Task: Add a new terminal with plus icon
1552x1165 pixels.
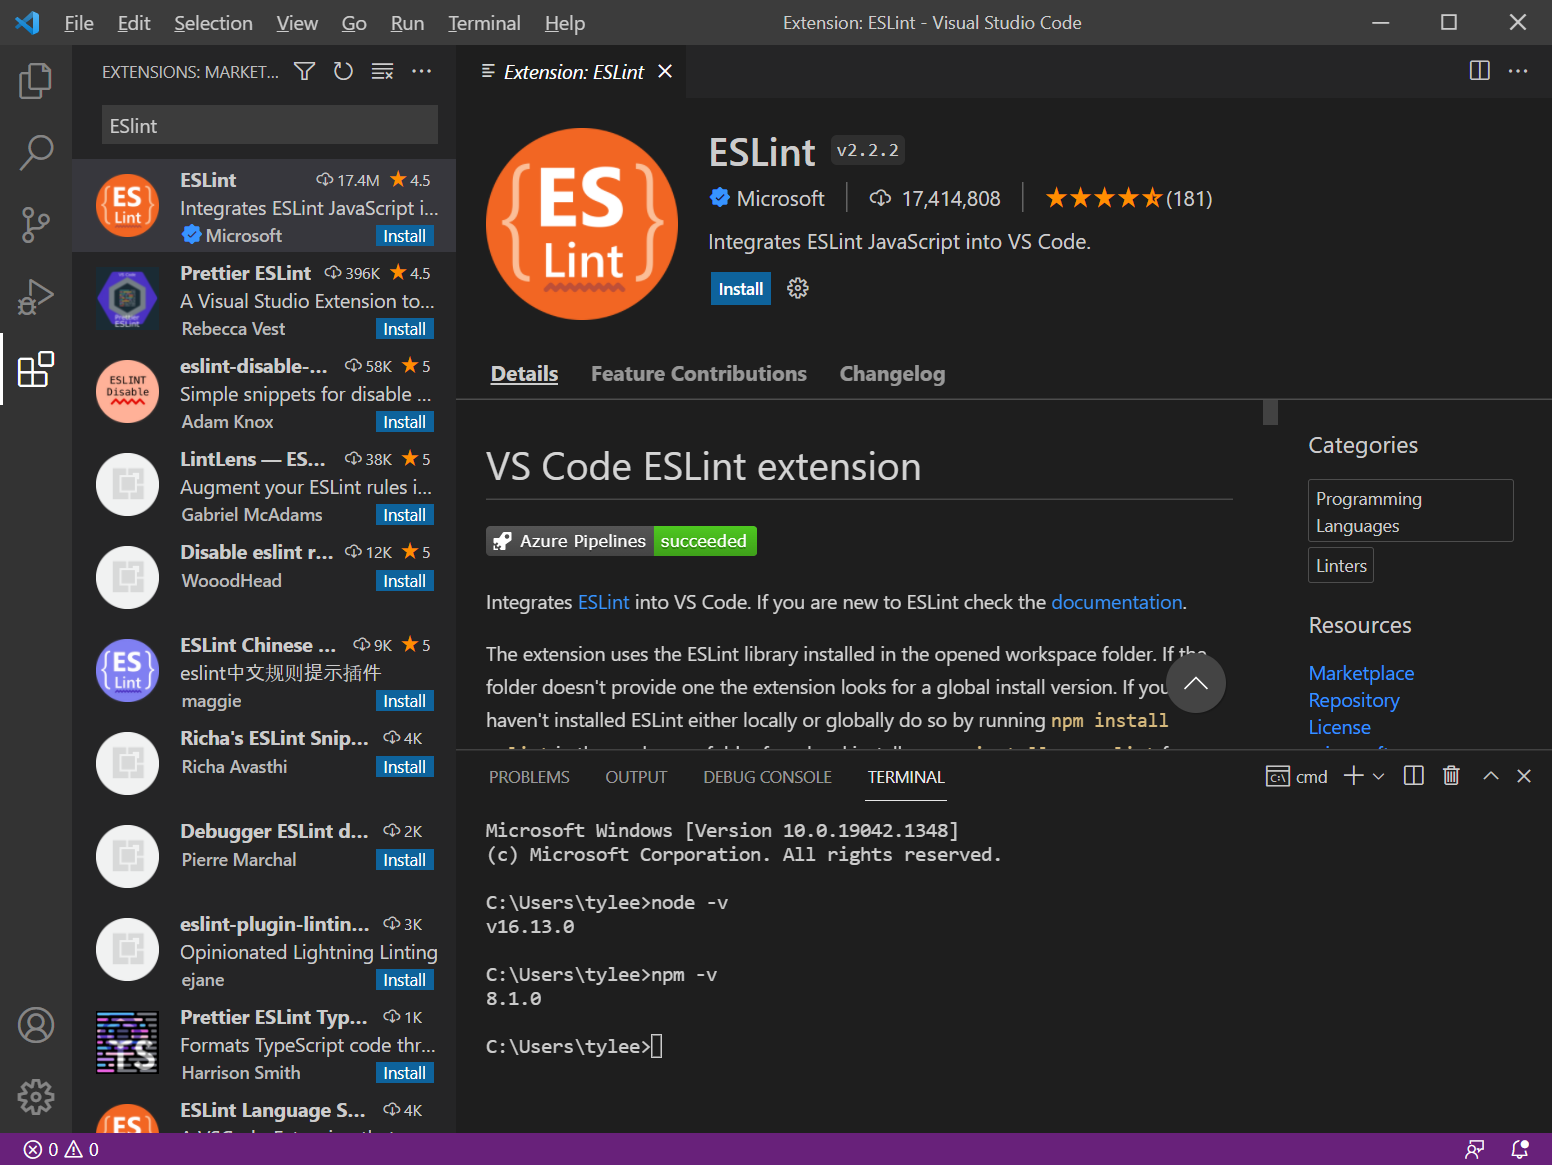Action: click(1353, 776)
